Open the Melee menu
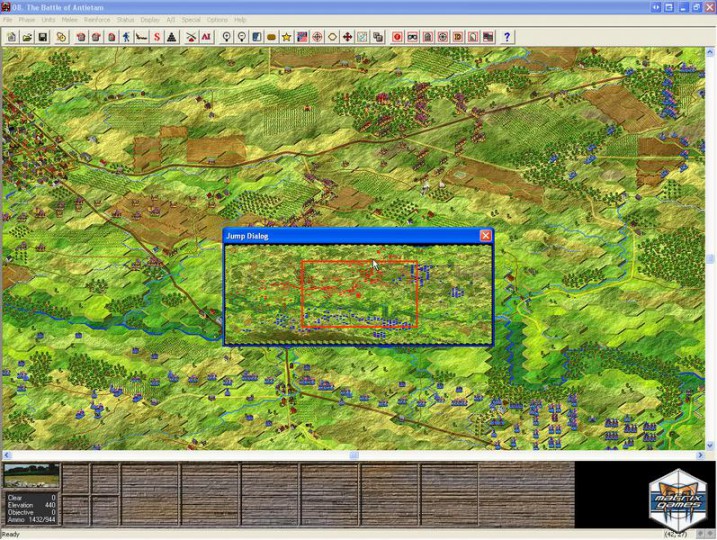The height and width of the screenshot is (540, 717). point(70,20)
